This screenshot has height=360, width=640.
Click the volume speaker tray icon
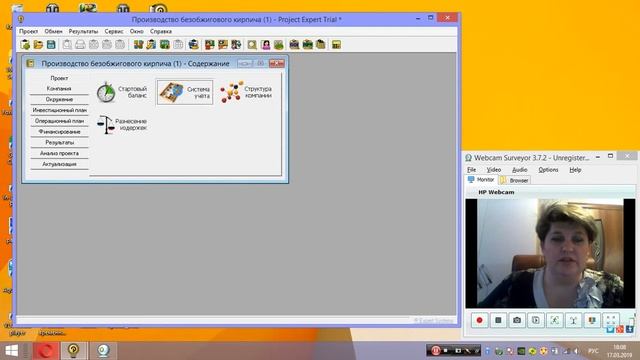tap(576, 351)
